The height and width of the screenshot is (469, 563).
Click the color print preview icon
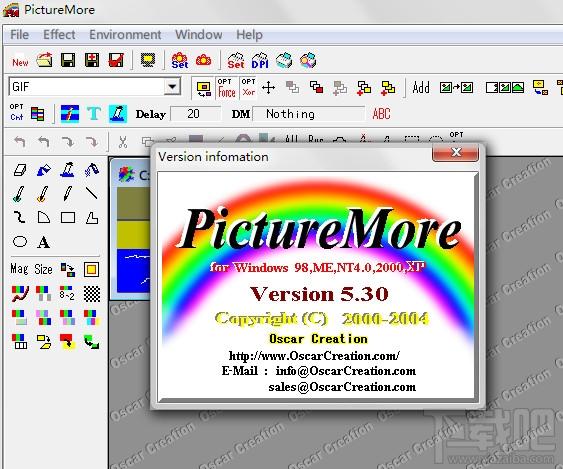pos(308,60)
